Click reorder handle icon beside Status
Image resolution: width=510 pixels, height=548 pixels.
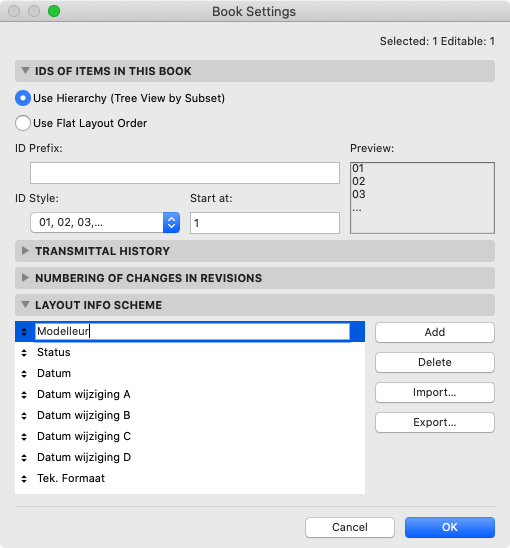24,353
